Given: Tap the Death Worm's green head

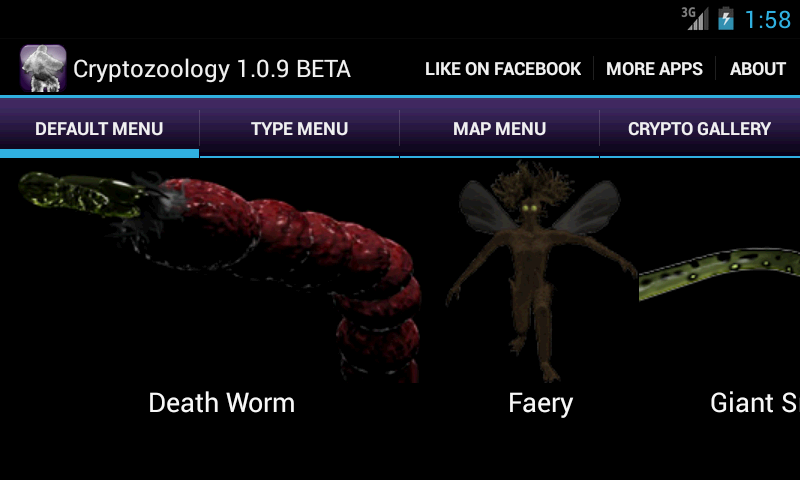Looking at the screenshot, I should (82, 195).
